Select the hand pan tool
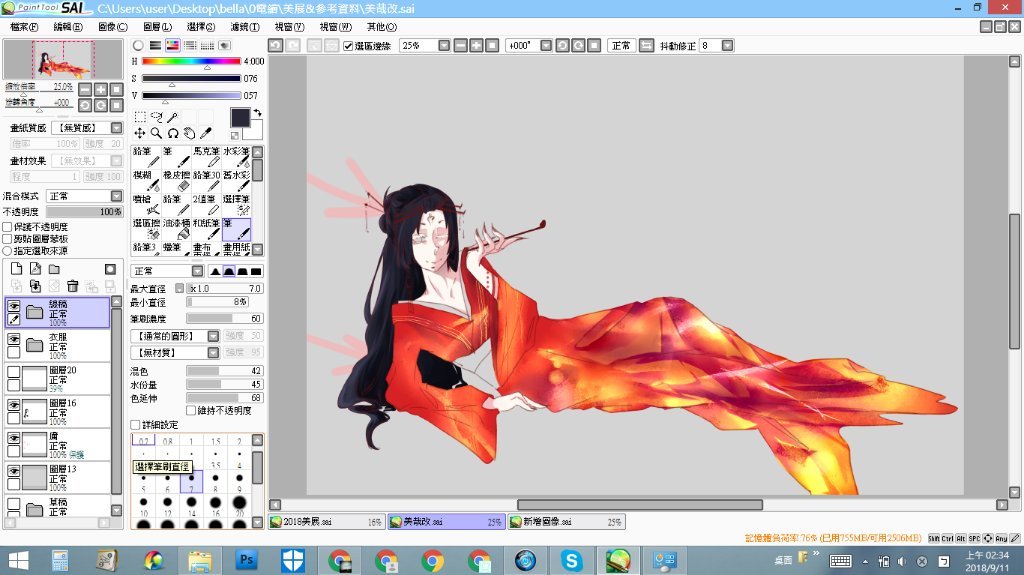The height and width of the screenshot is (575, 1024). 189,133
